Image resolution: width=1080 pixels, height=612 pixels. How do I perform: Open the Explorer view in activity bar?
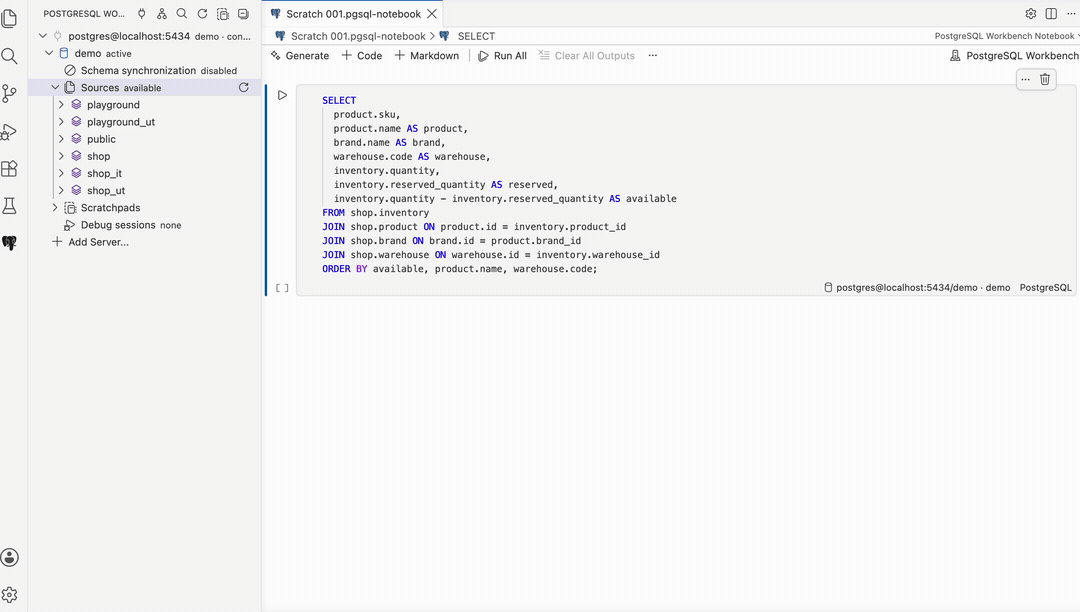click(10, 19)
